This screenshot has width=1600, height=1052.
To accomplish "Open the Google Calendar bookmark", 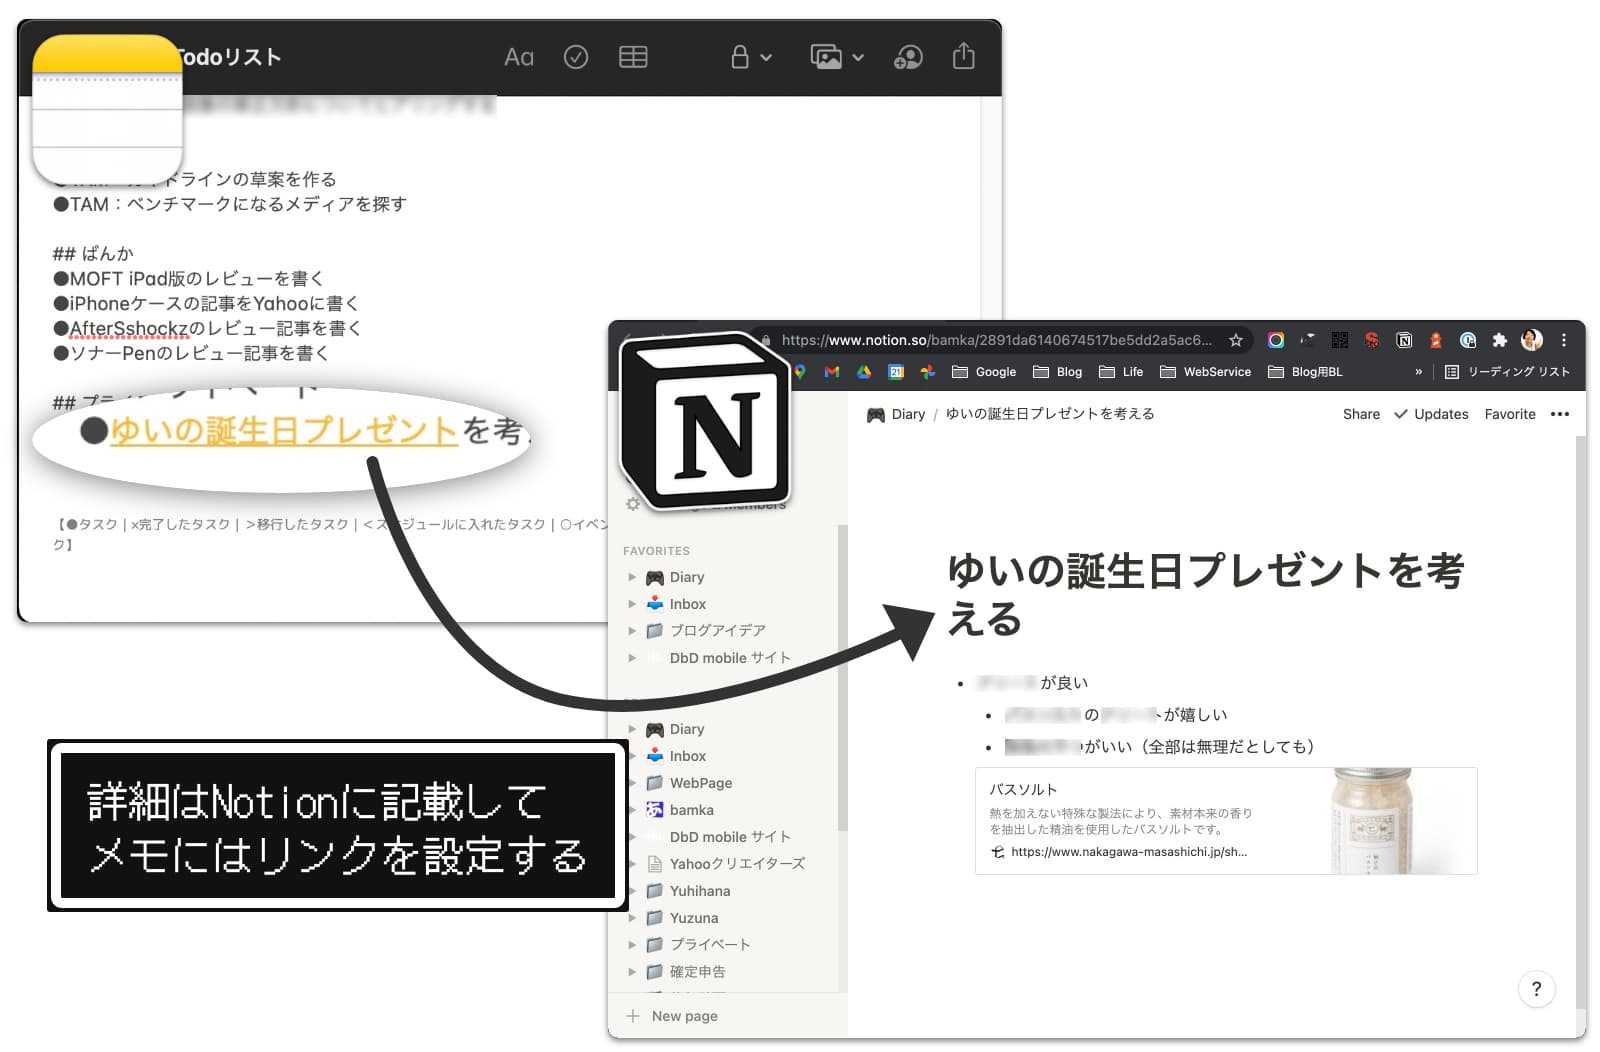I will (x=896, y=372).
